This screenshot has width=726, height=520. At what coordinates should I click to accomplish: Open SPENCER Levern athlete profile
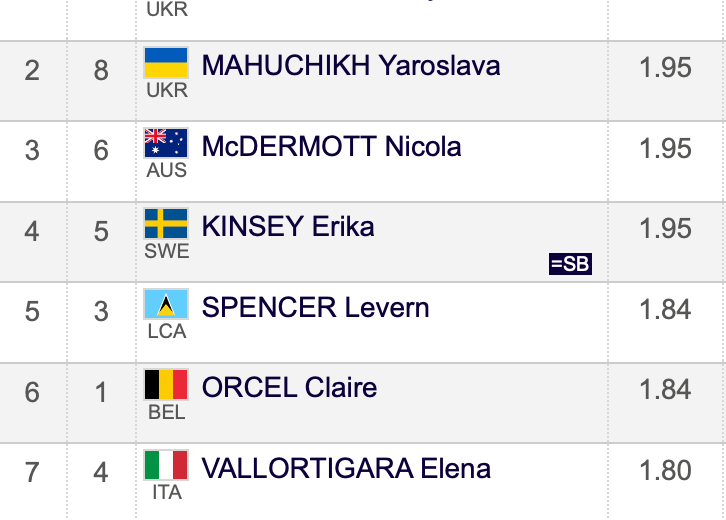pos(315,307)
